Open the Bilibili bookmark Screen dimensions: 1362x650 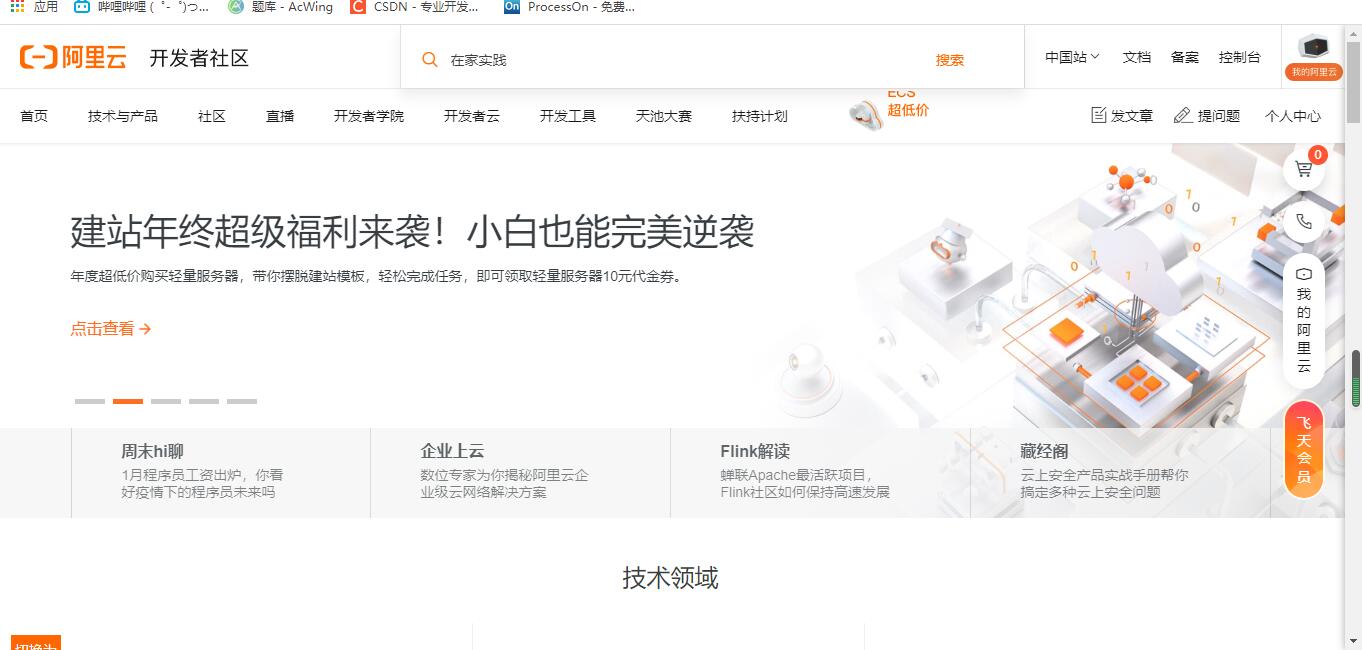[141, 6]
